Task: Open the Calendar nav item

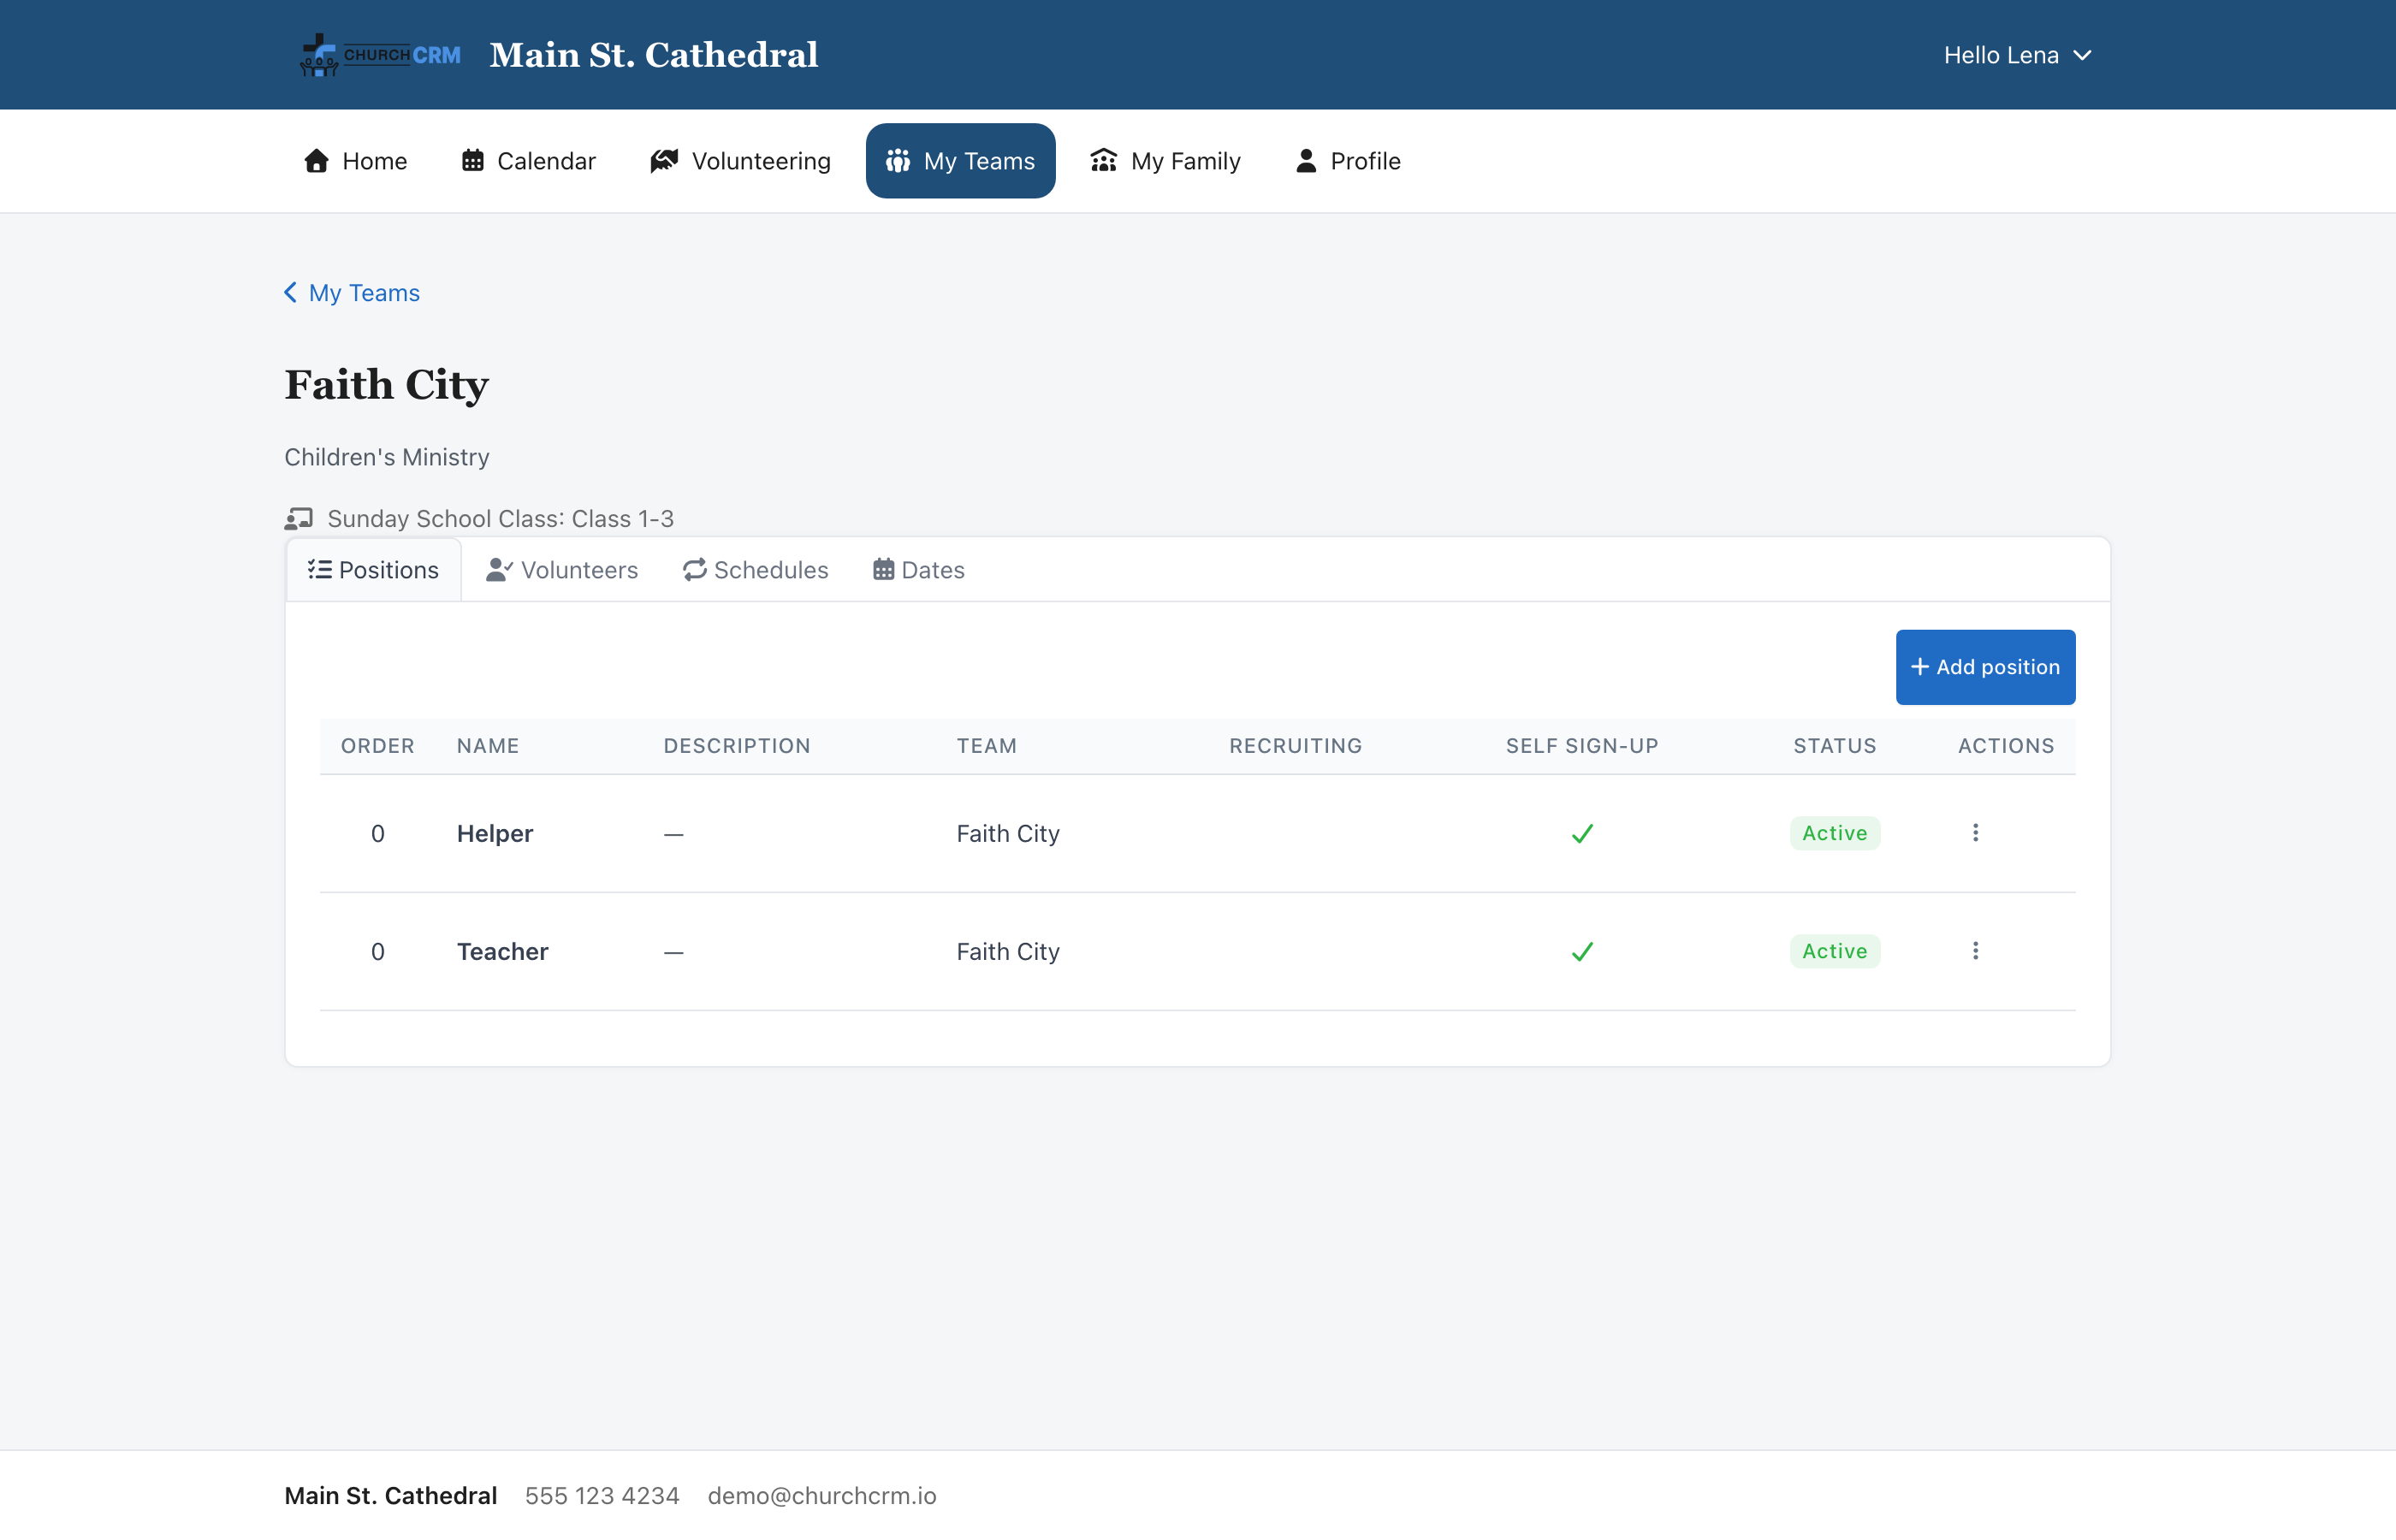Action: pos(528,161)
